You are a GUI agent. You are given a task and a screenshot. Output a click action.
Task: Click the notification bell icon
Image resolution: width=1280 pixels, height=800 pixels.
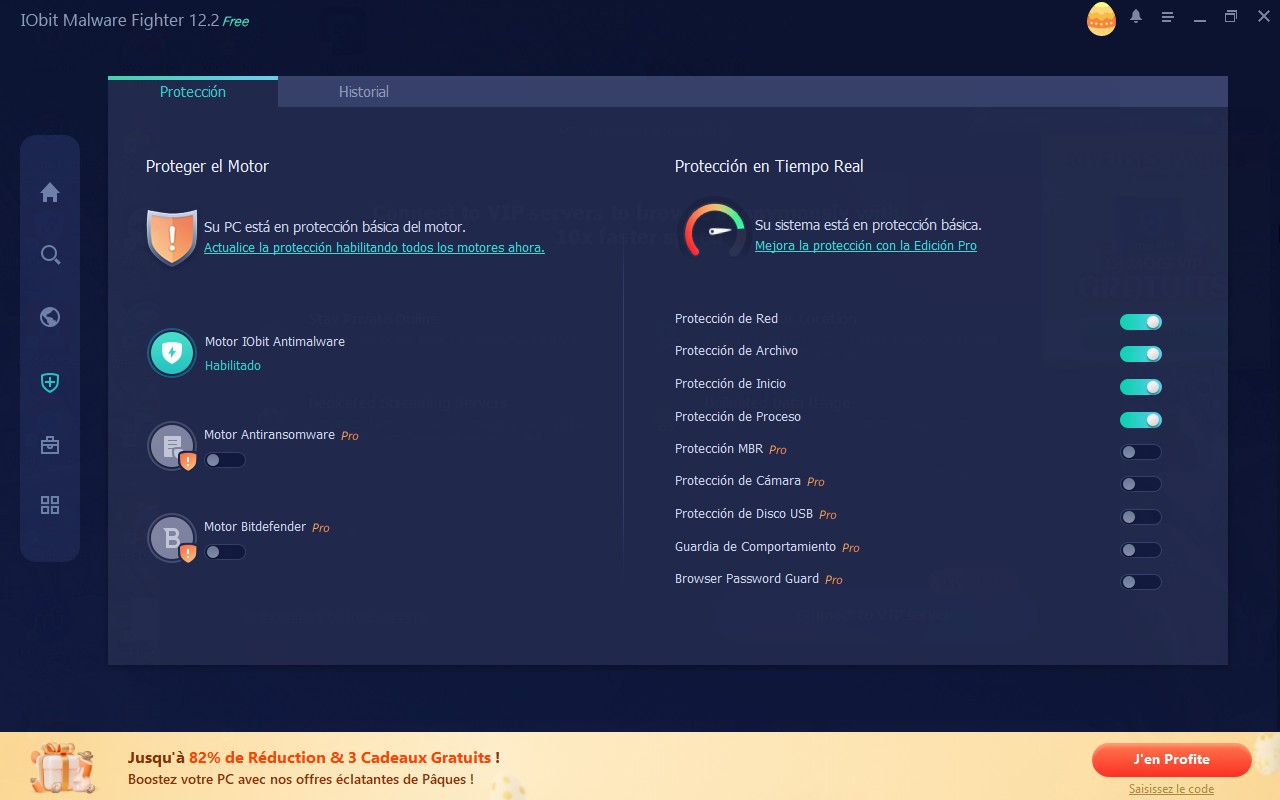click(1136, 17)
